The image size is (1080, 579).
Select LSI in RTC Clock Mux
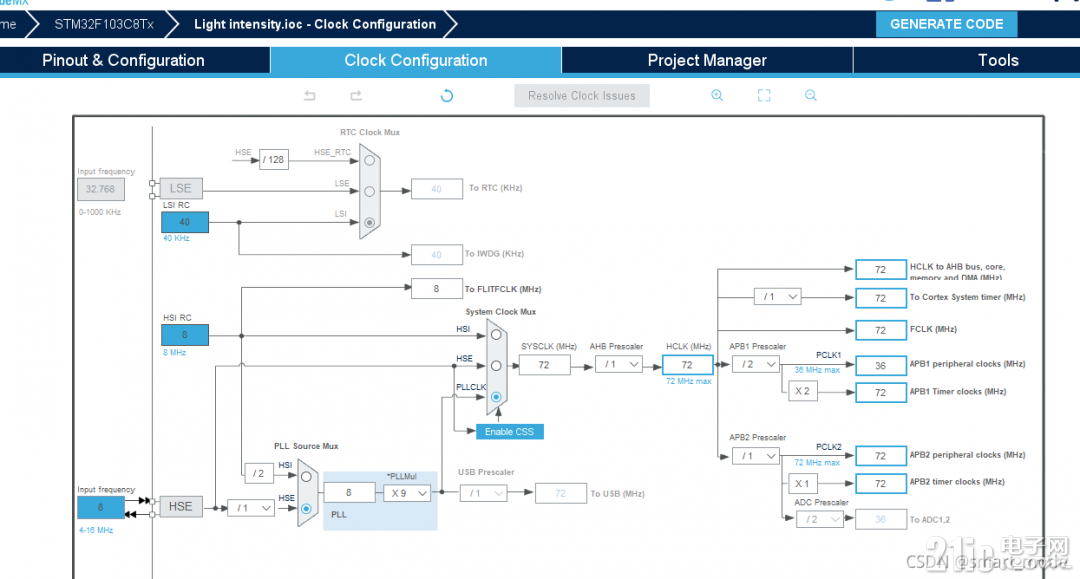point(370,222)
